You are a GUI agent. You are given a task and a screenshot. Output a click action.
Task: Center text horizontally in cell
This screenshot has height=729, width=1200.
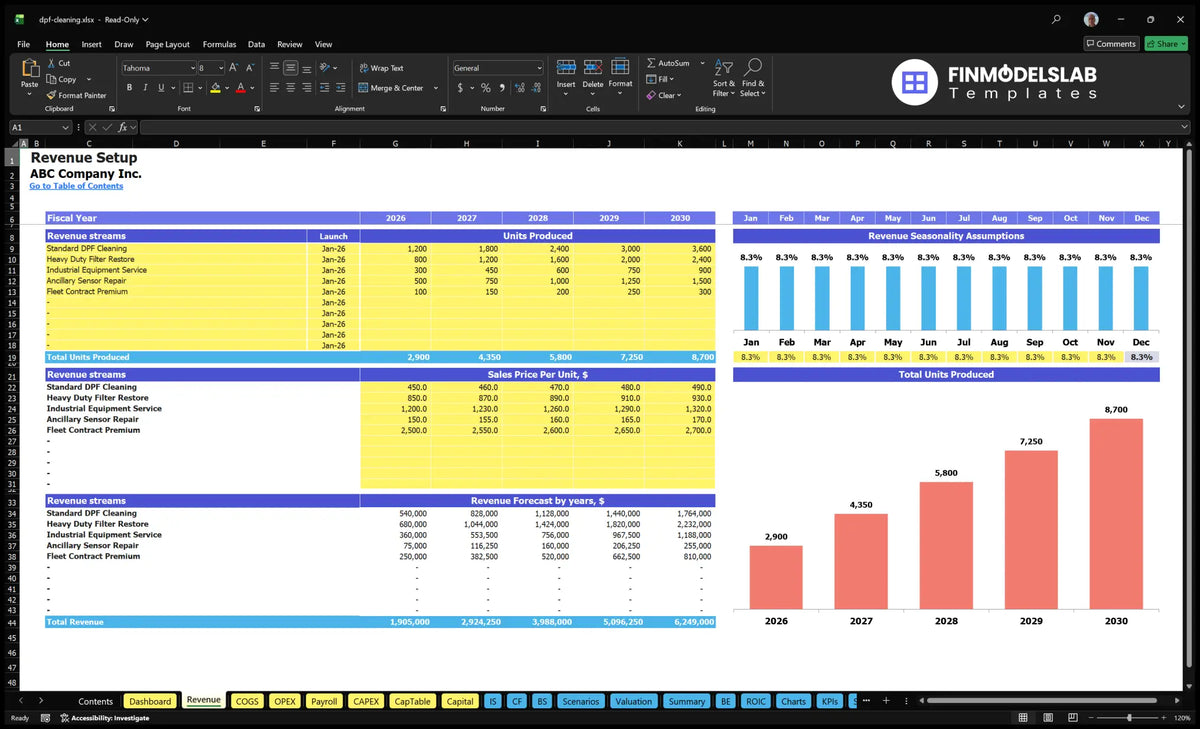point(290,88)
